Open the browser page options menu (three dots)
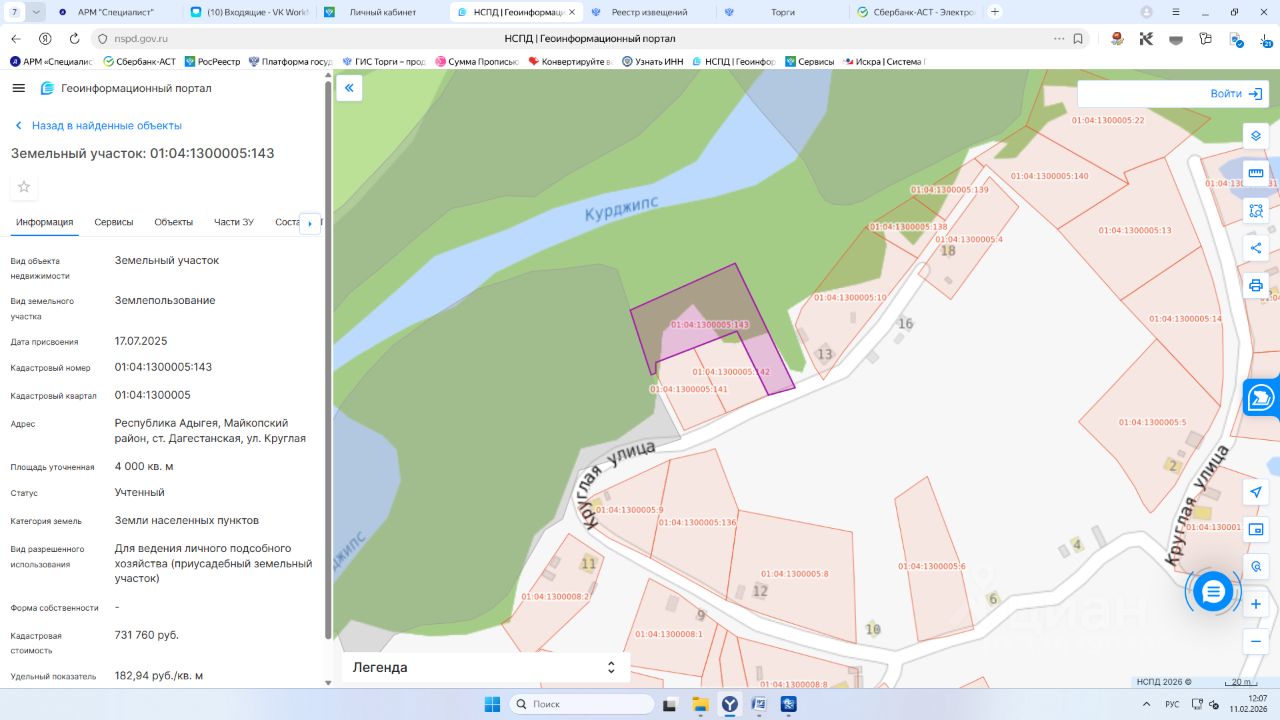Image resolution: width=1280 pixels, height=720 pixels. click(x=1059, y=38)
